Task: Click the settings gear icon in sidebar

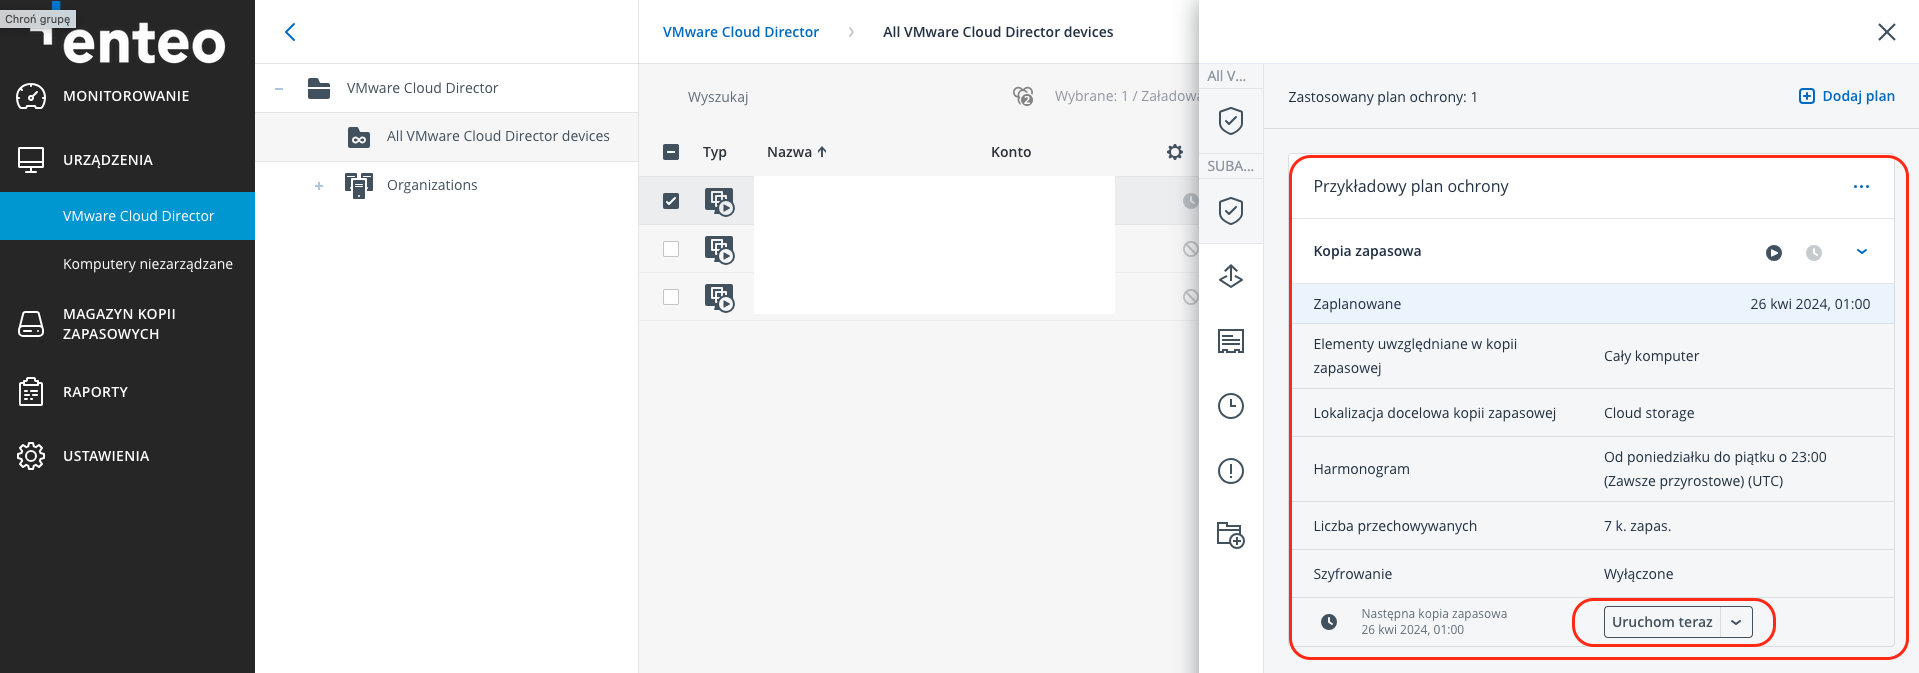Action: pyautogui.click(x=31, y=456)
